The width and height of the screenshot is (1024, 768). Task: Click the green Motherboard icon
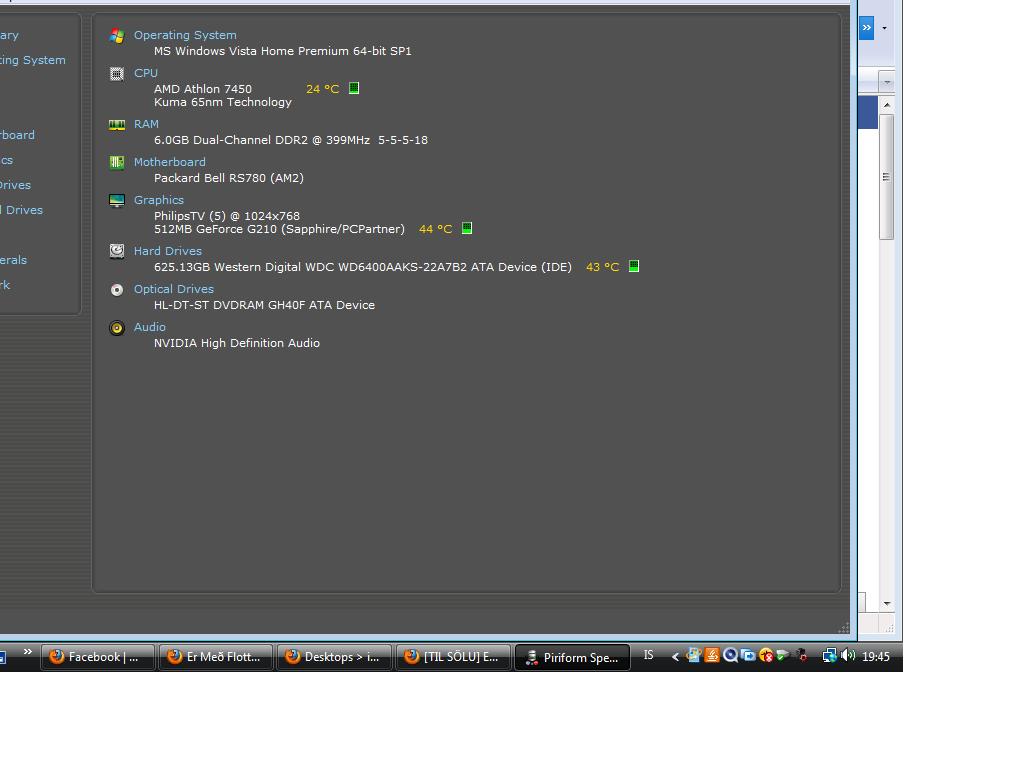click(117, 162)
